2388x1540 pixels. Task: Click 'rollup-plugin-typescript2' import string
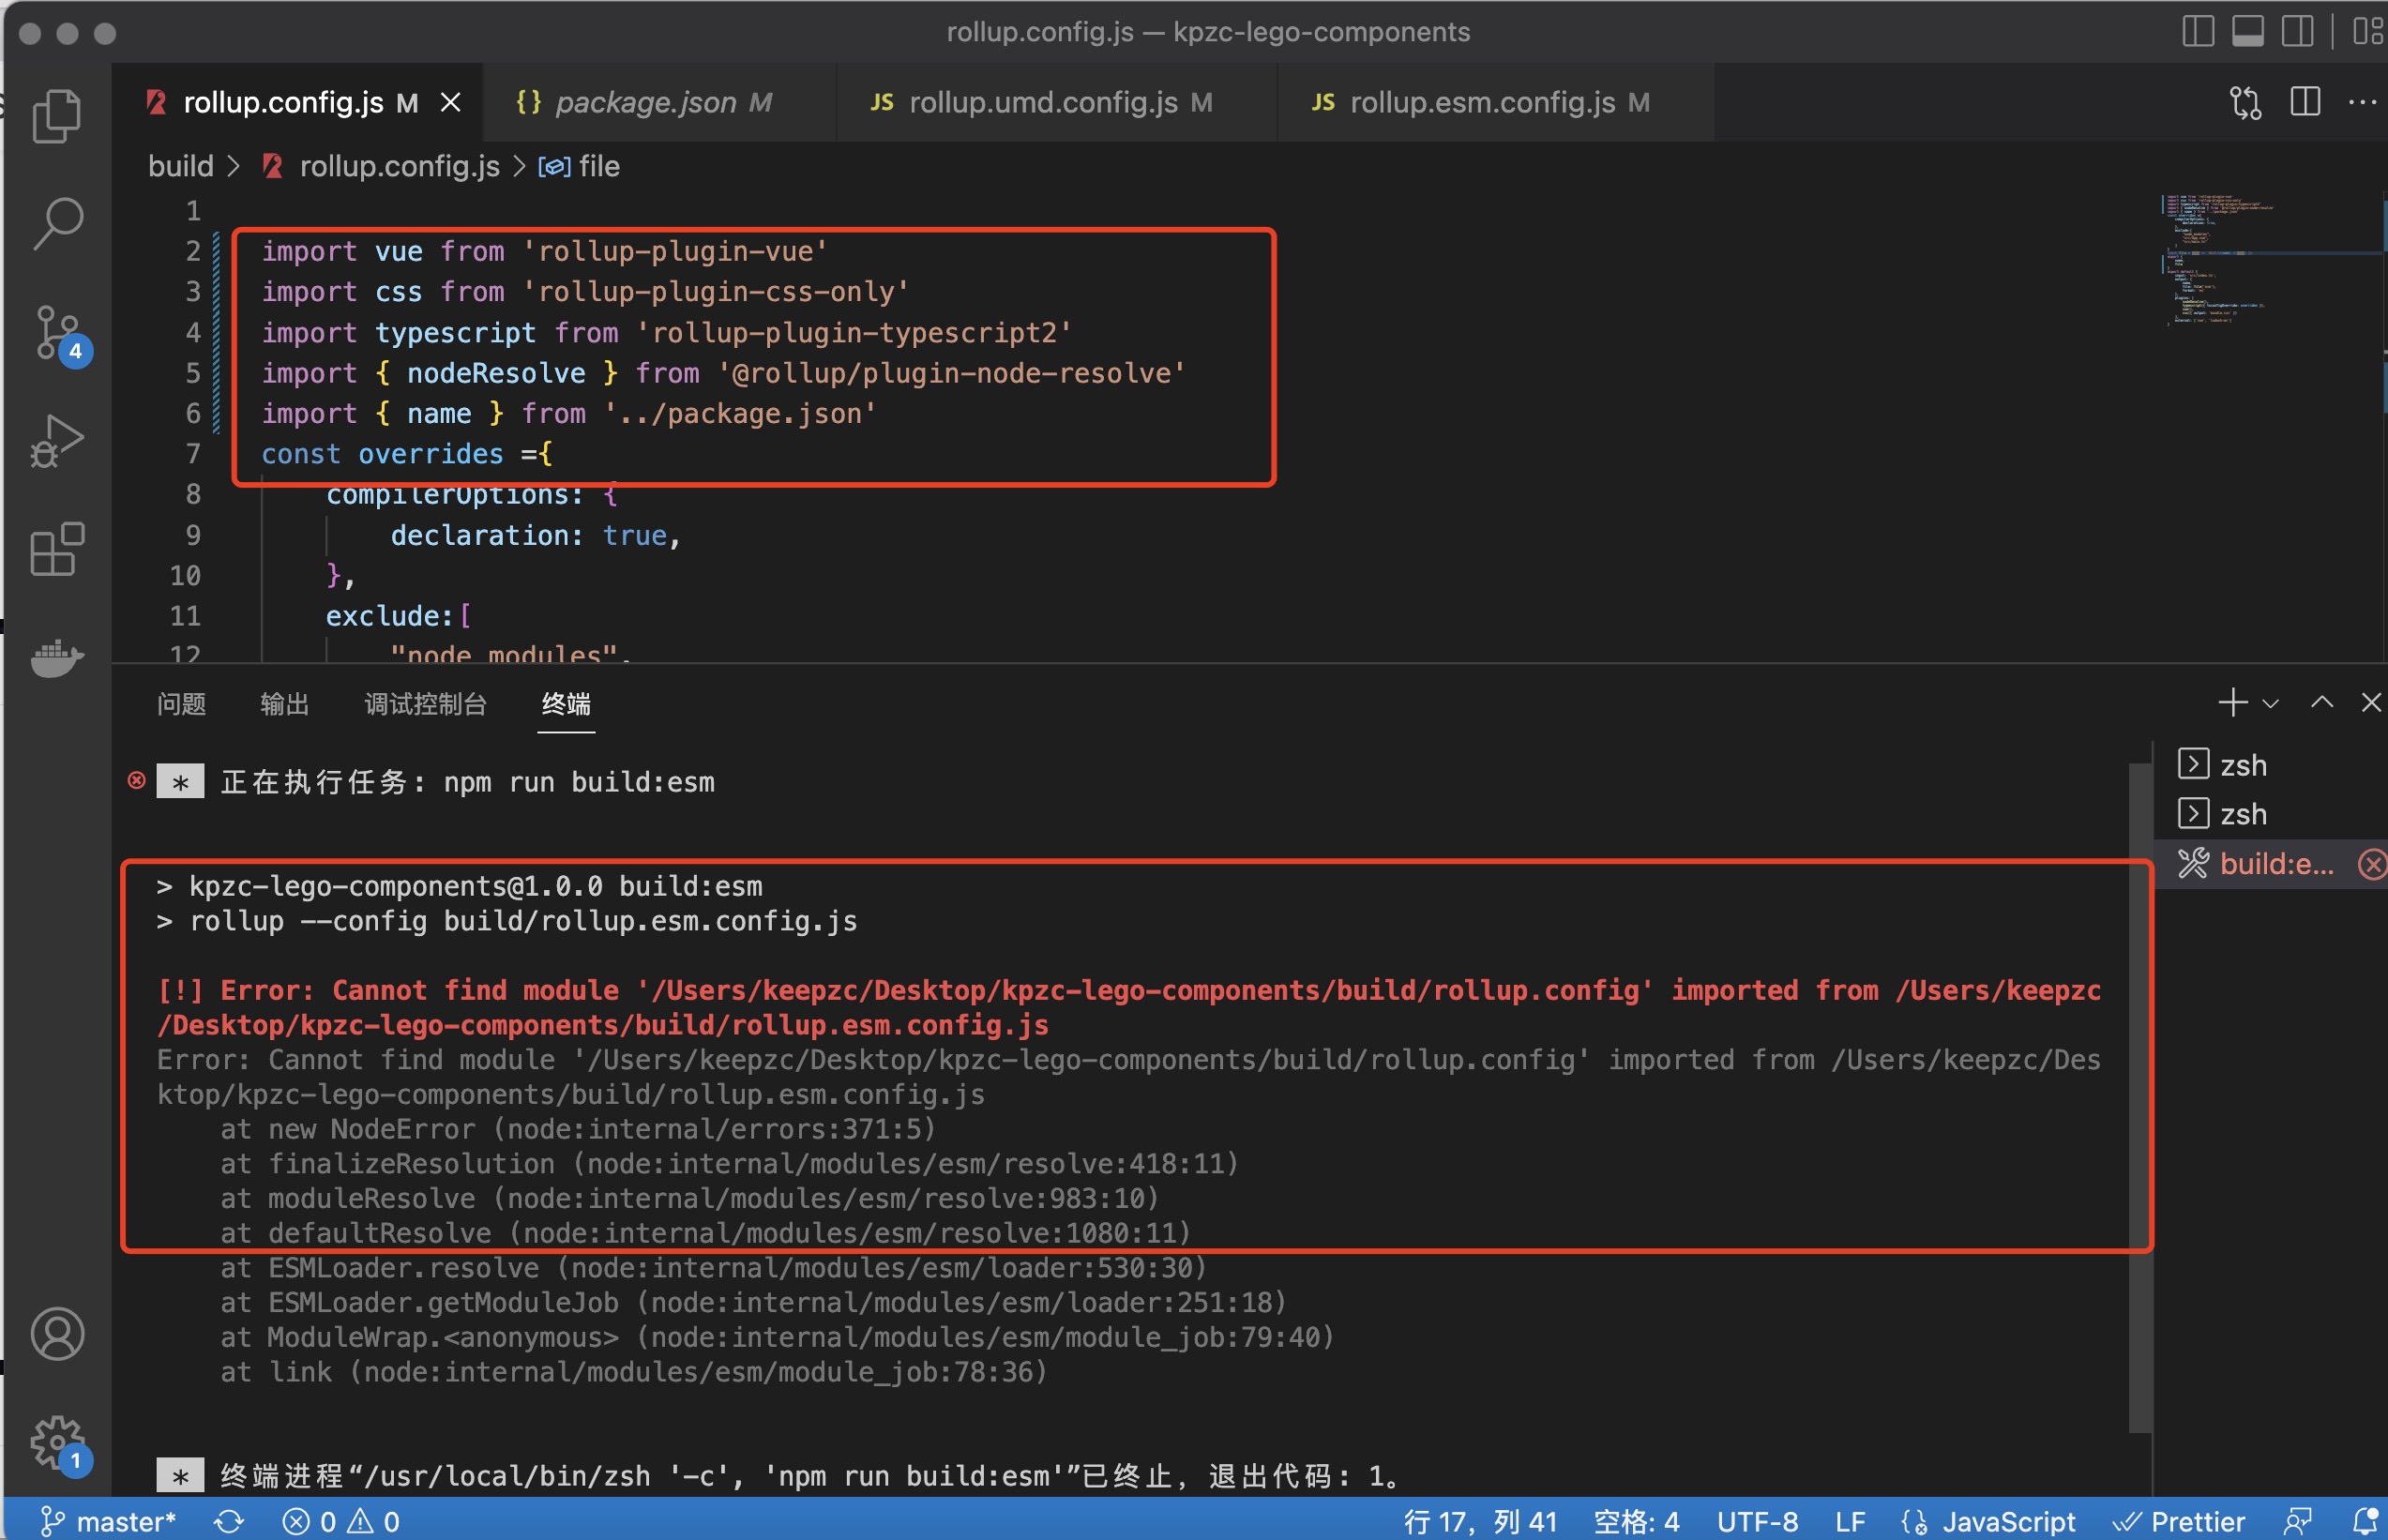854,332
